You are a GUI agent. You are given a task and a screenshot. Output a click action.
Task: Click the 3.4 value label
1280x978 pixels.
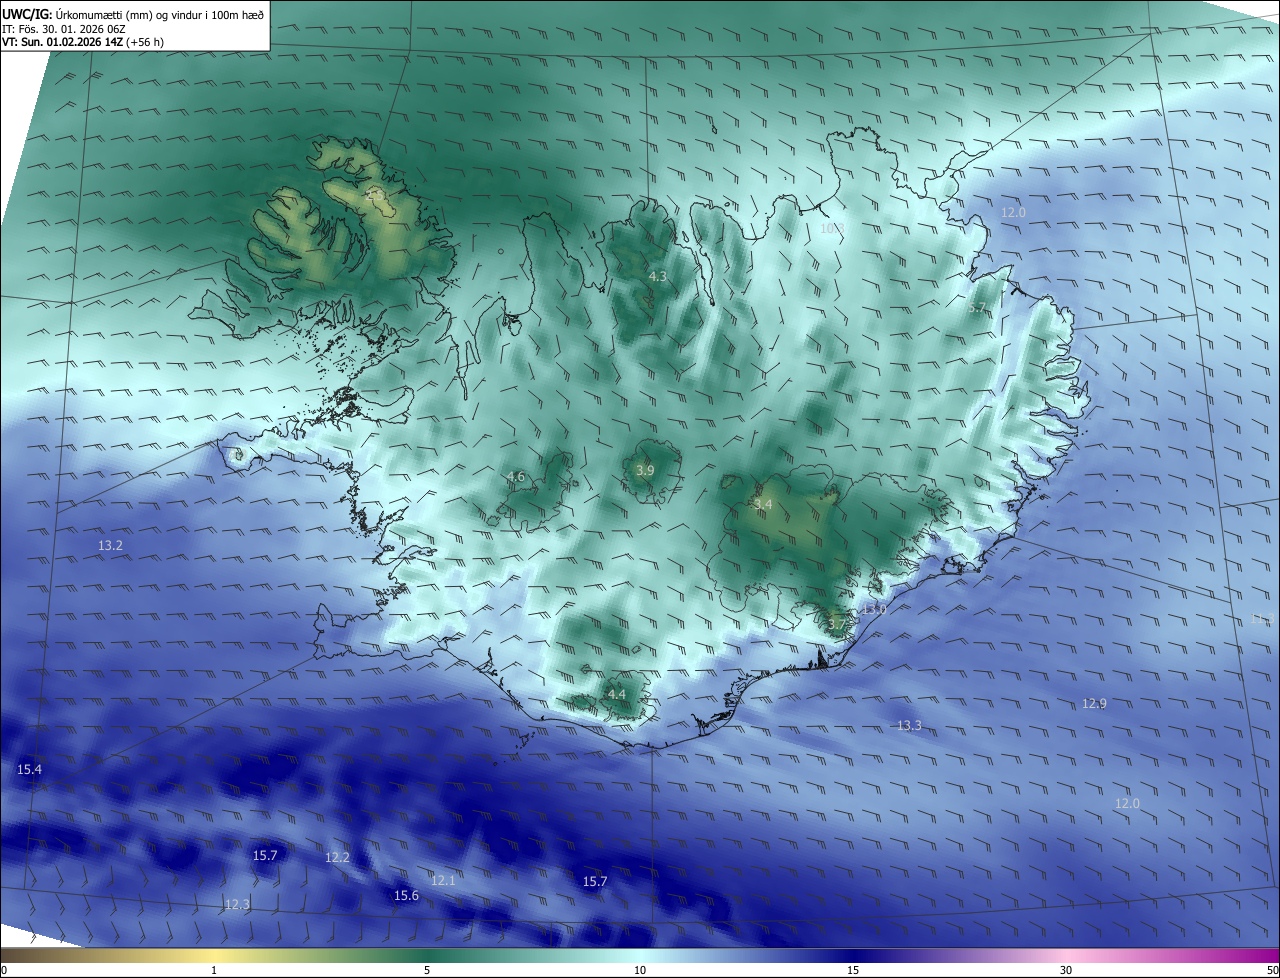(763, 504)
